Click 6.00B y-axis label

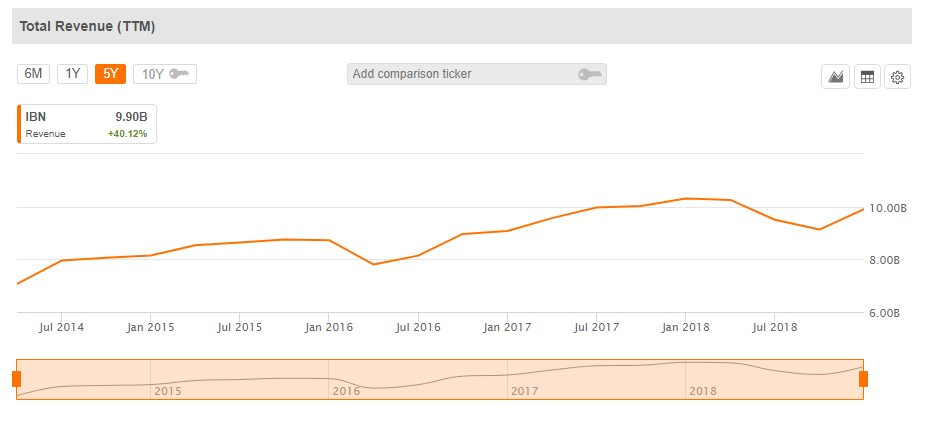(x=885, y=313)
